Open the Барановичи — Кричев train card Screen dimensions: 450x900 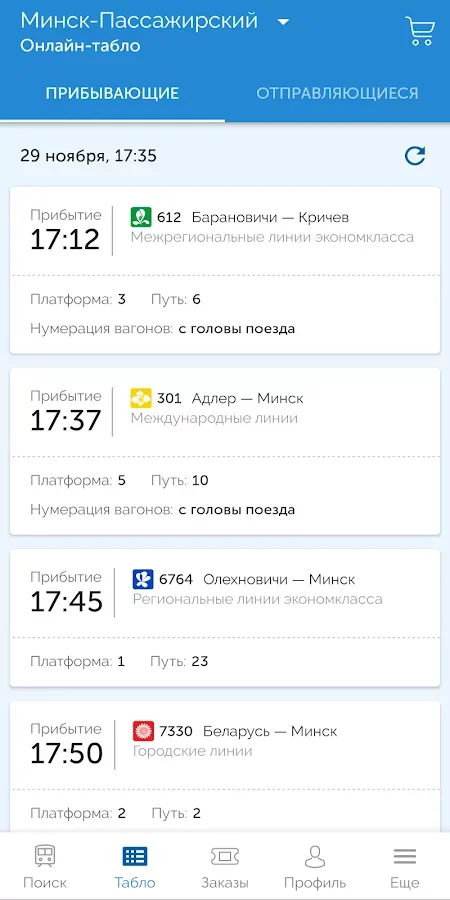click(x=225, y=270)
